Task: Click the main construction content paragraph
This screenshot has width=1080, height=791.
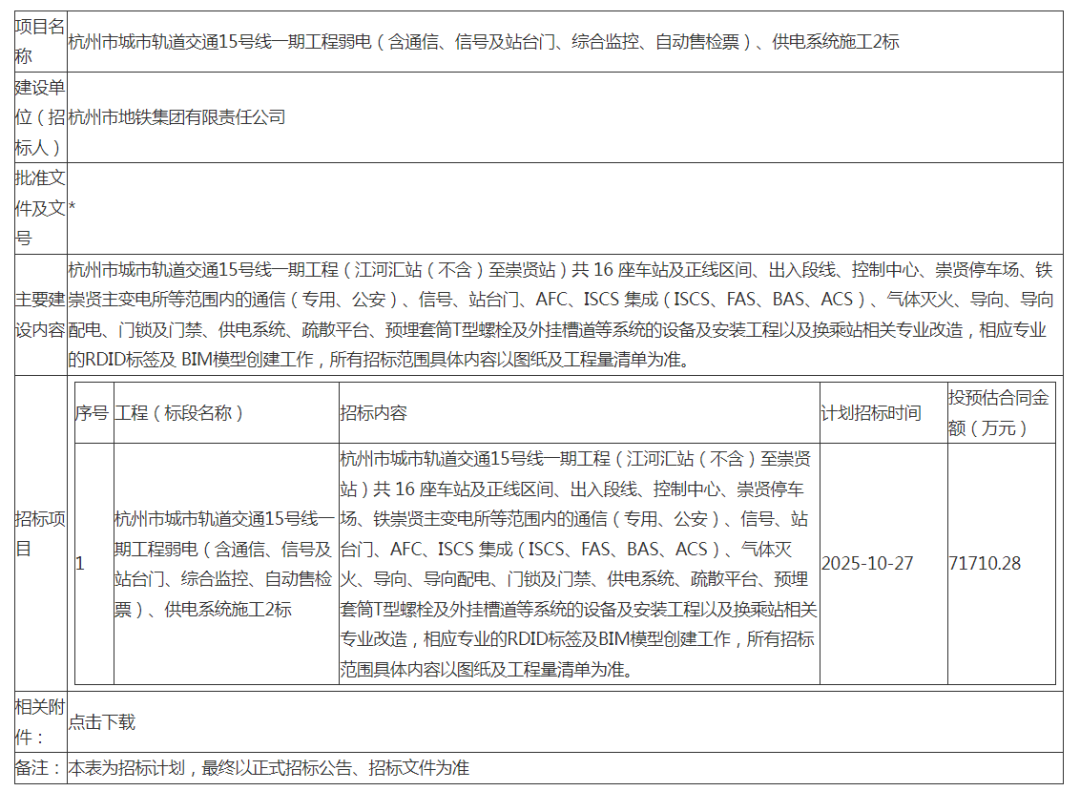Action: [x=560, y=314]
